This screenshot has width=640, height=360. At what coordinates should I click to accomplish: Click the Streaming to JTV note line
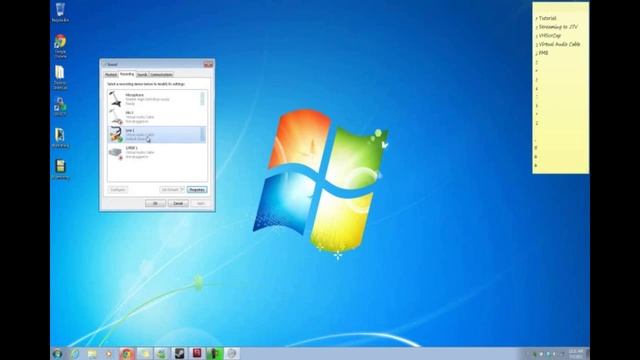(x=558, y=27)
